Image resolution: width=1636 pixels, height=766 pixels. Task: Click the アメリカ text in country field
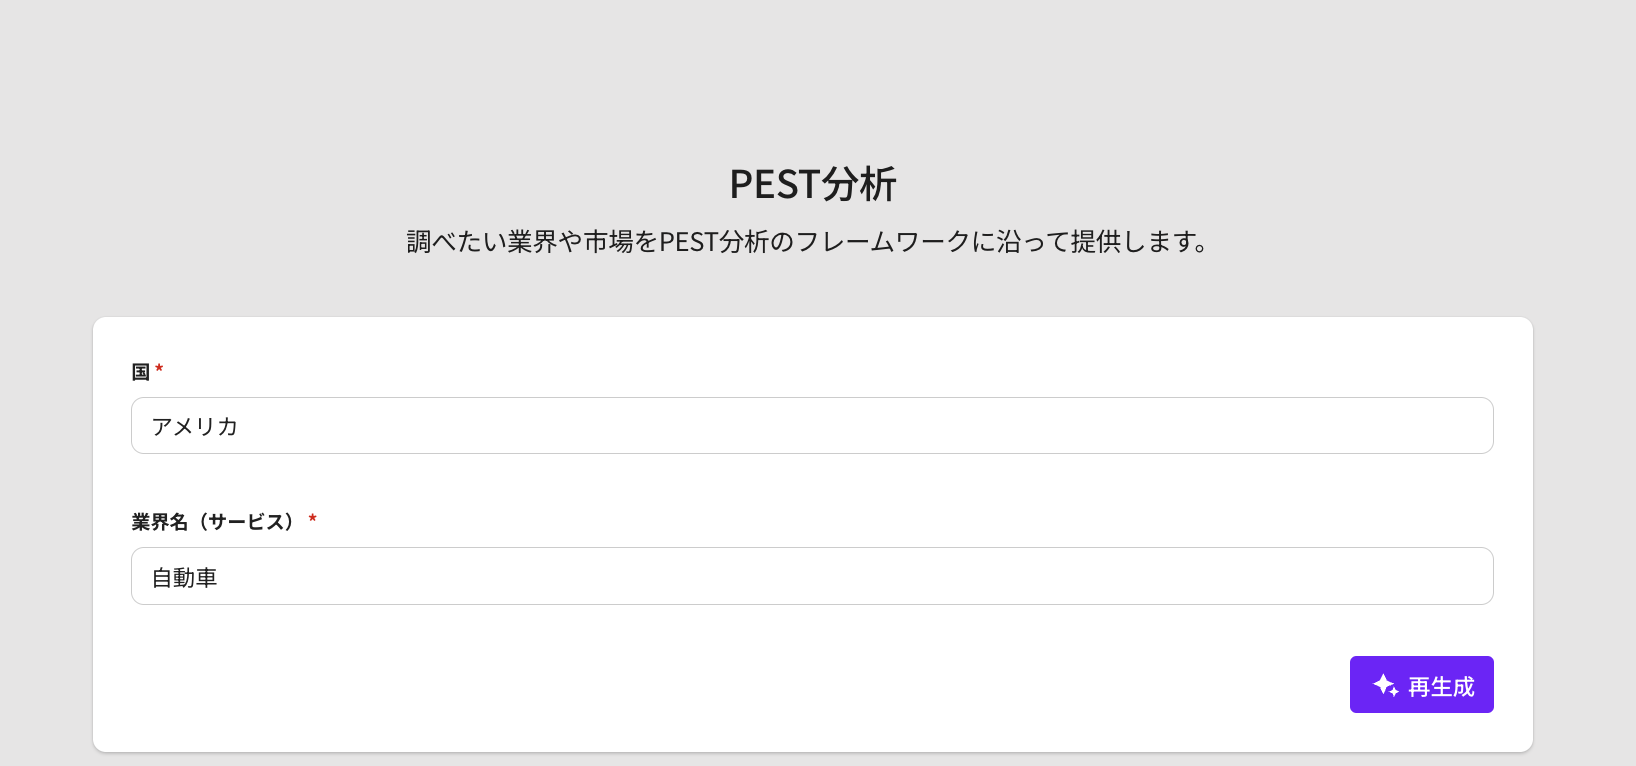195,427
